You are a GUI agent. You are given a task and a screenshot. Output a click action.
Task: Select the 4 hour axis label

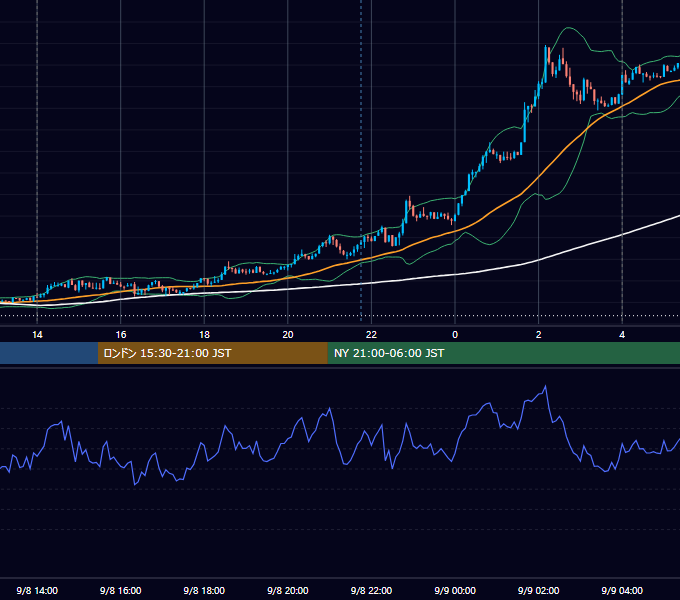coord(622,335)
